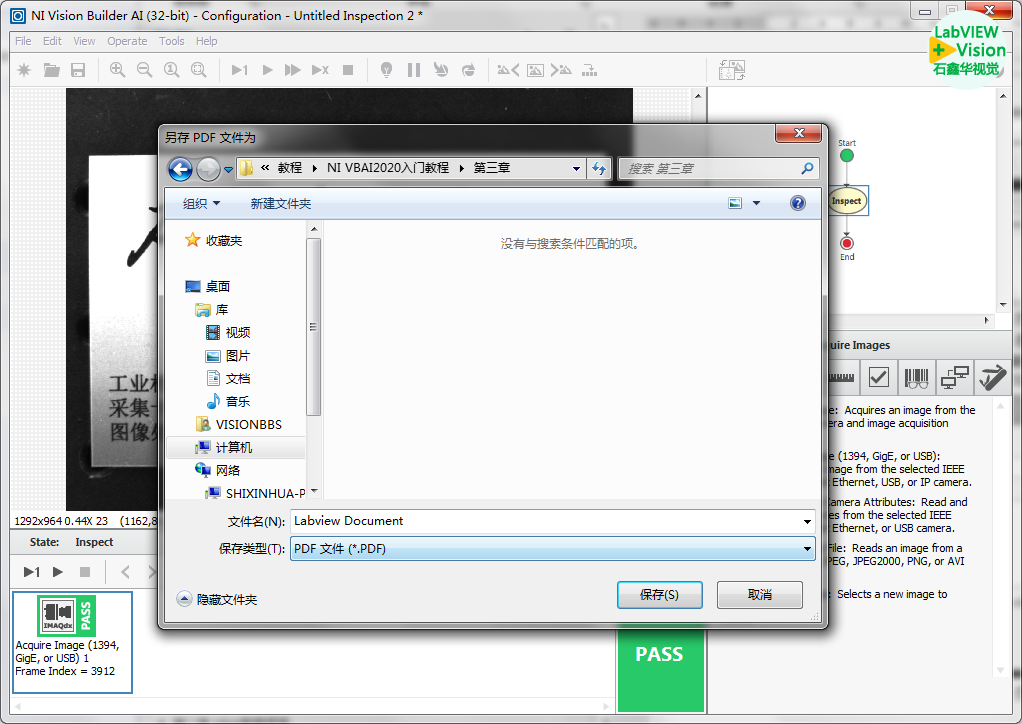Expand the 文件名 filename history dropdown arrow
This screenshot has width=1022, height=724.
pos(807,521)
